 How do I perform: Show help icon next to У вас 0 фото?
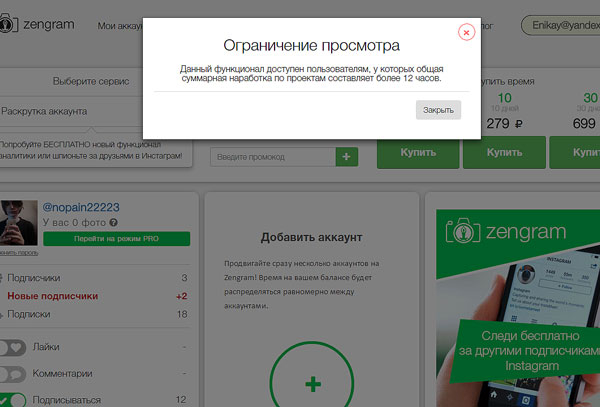coord(113,222)
